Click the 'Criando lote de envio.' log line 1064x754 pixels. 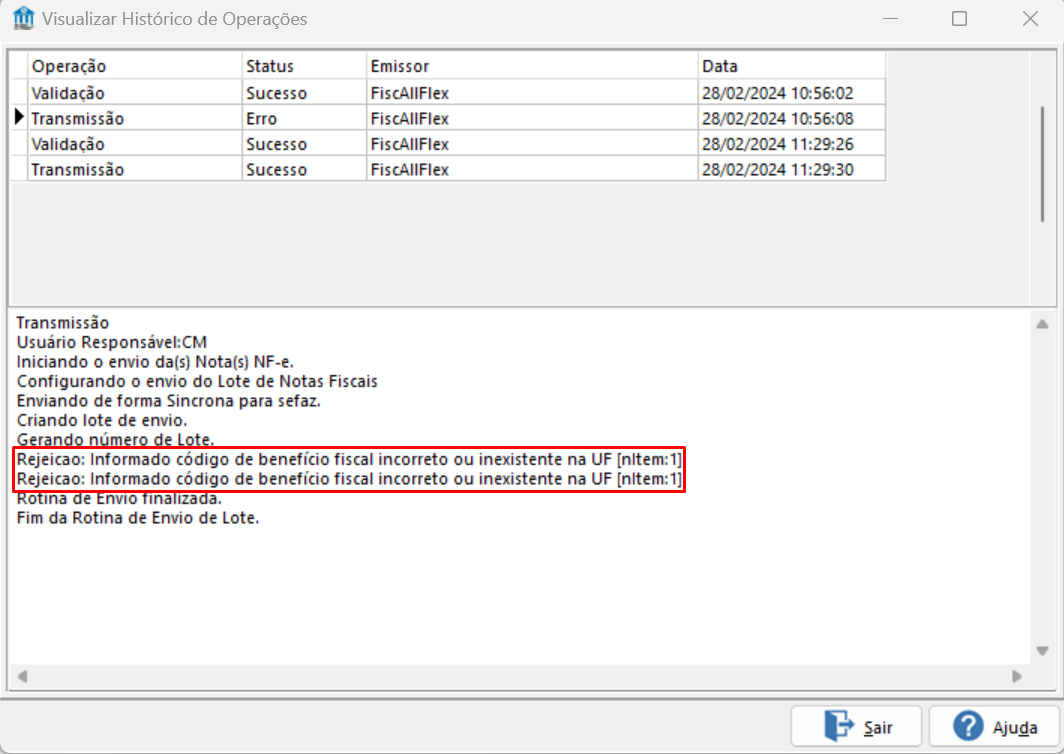[102, 420]
